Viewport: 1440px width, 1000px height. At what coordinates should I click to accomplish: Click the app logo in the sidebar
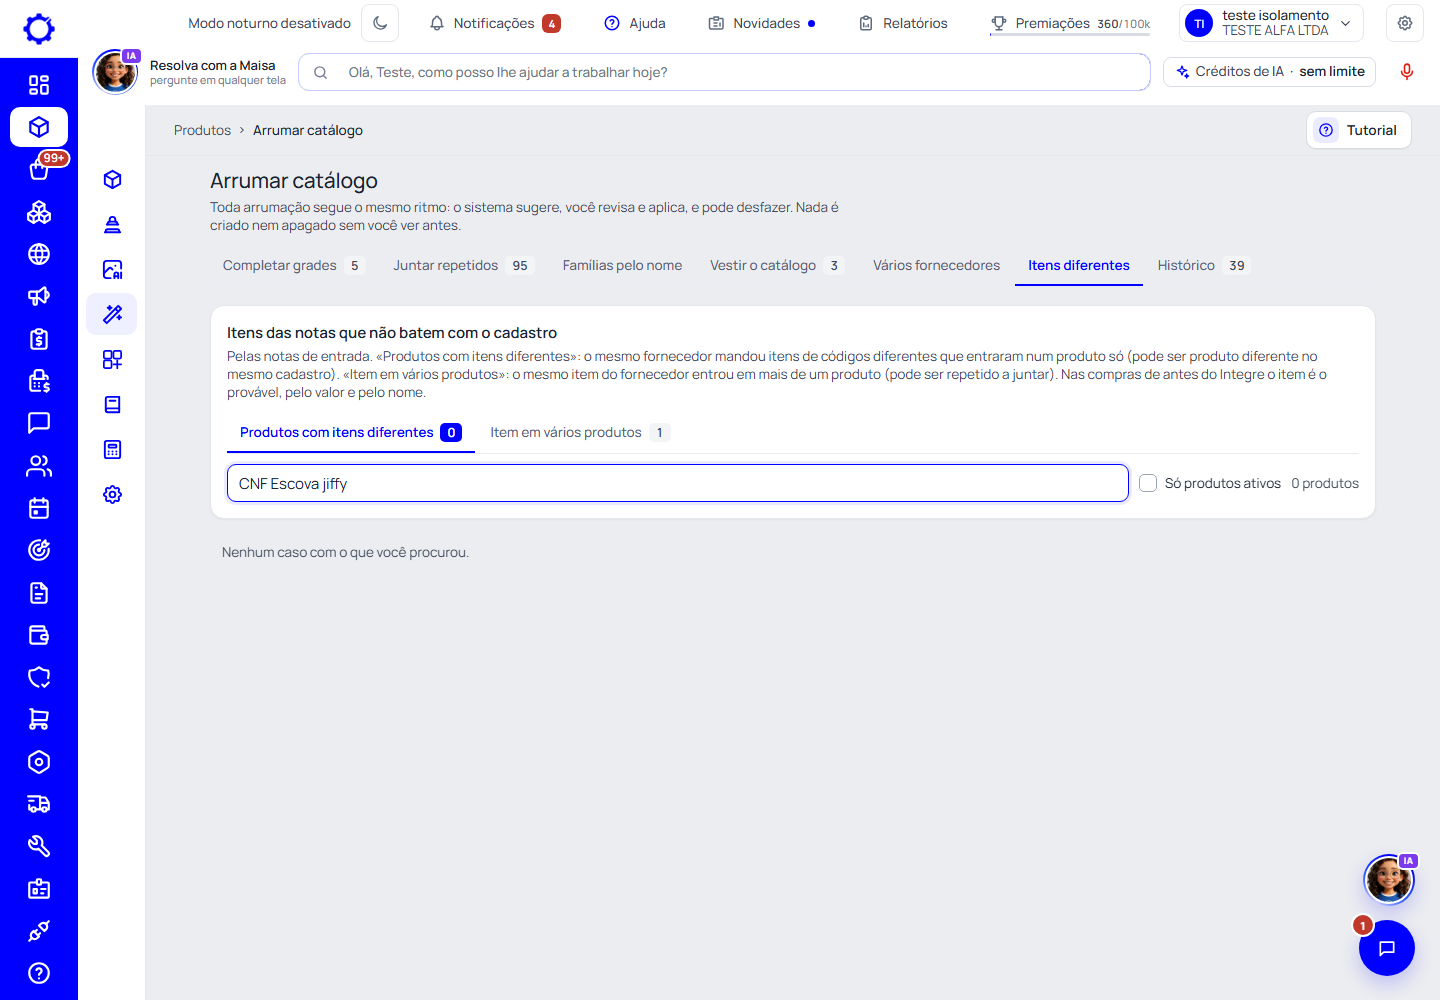point(39,29)
